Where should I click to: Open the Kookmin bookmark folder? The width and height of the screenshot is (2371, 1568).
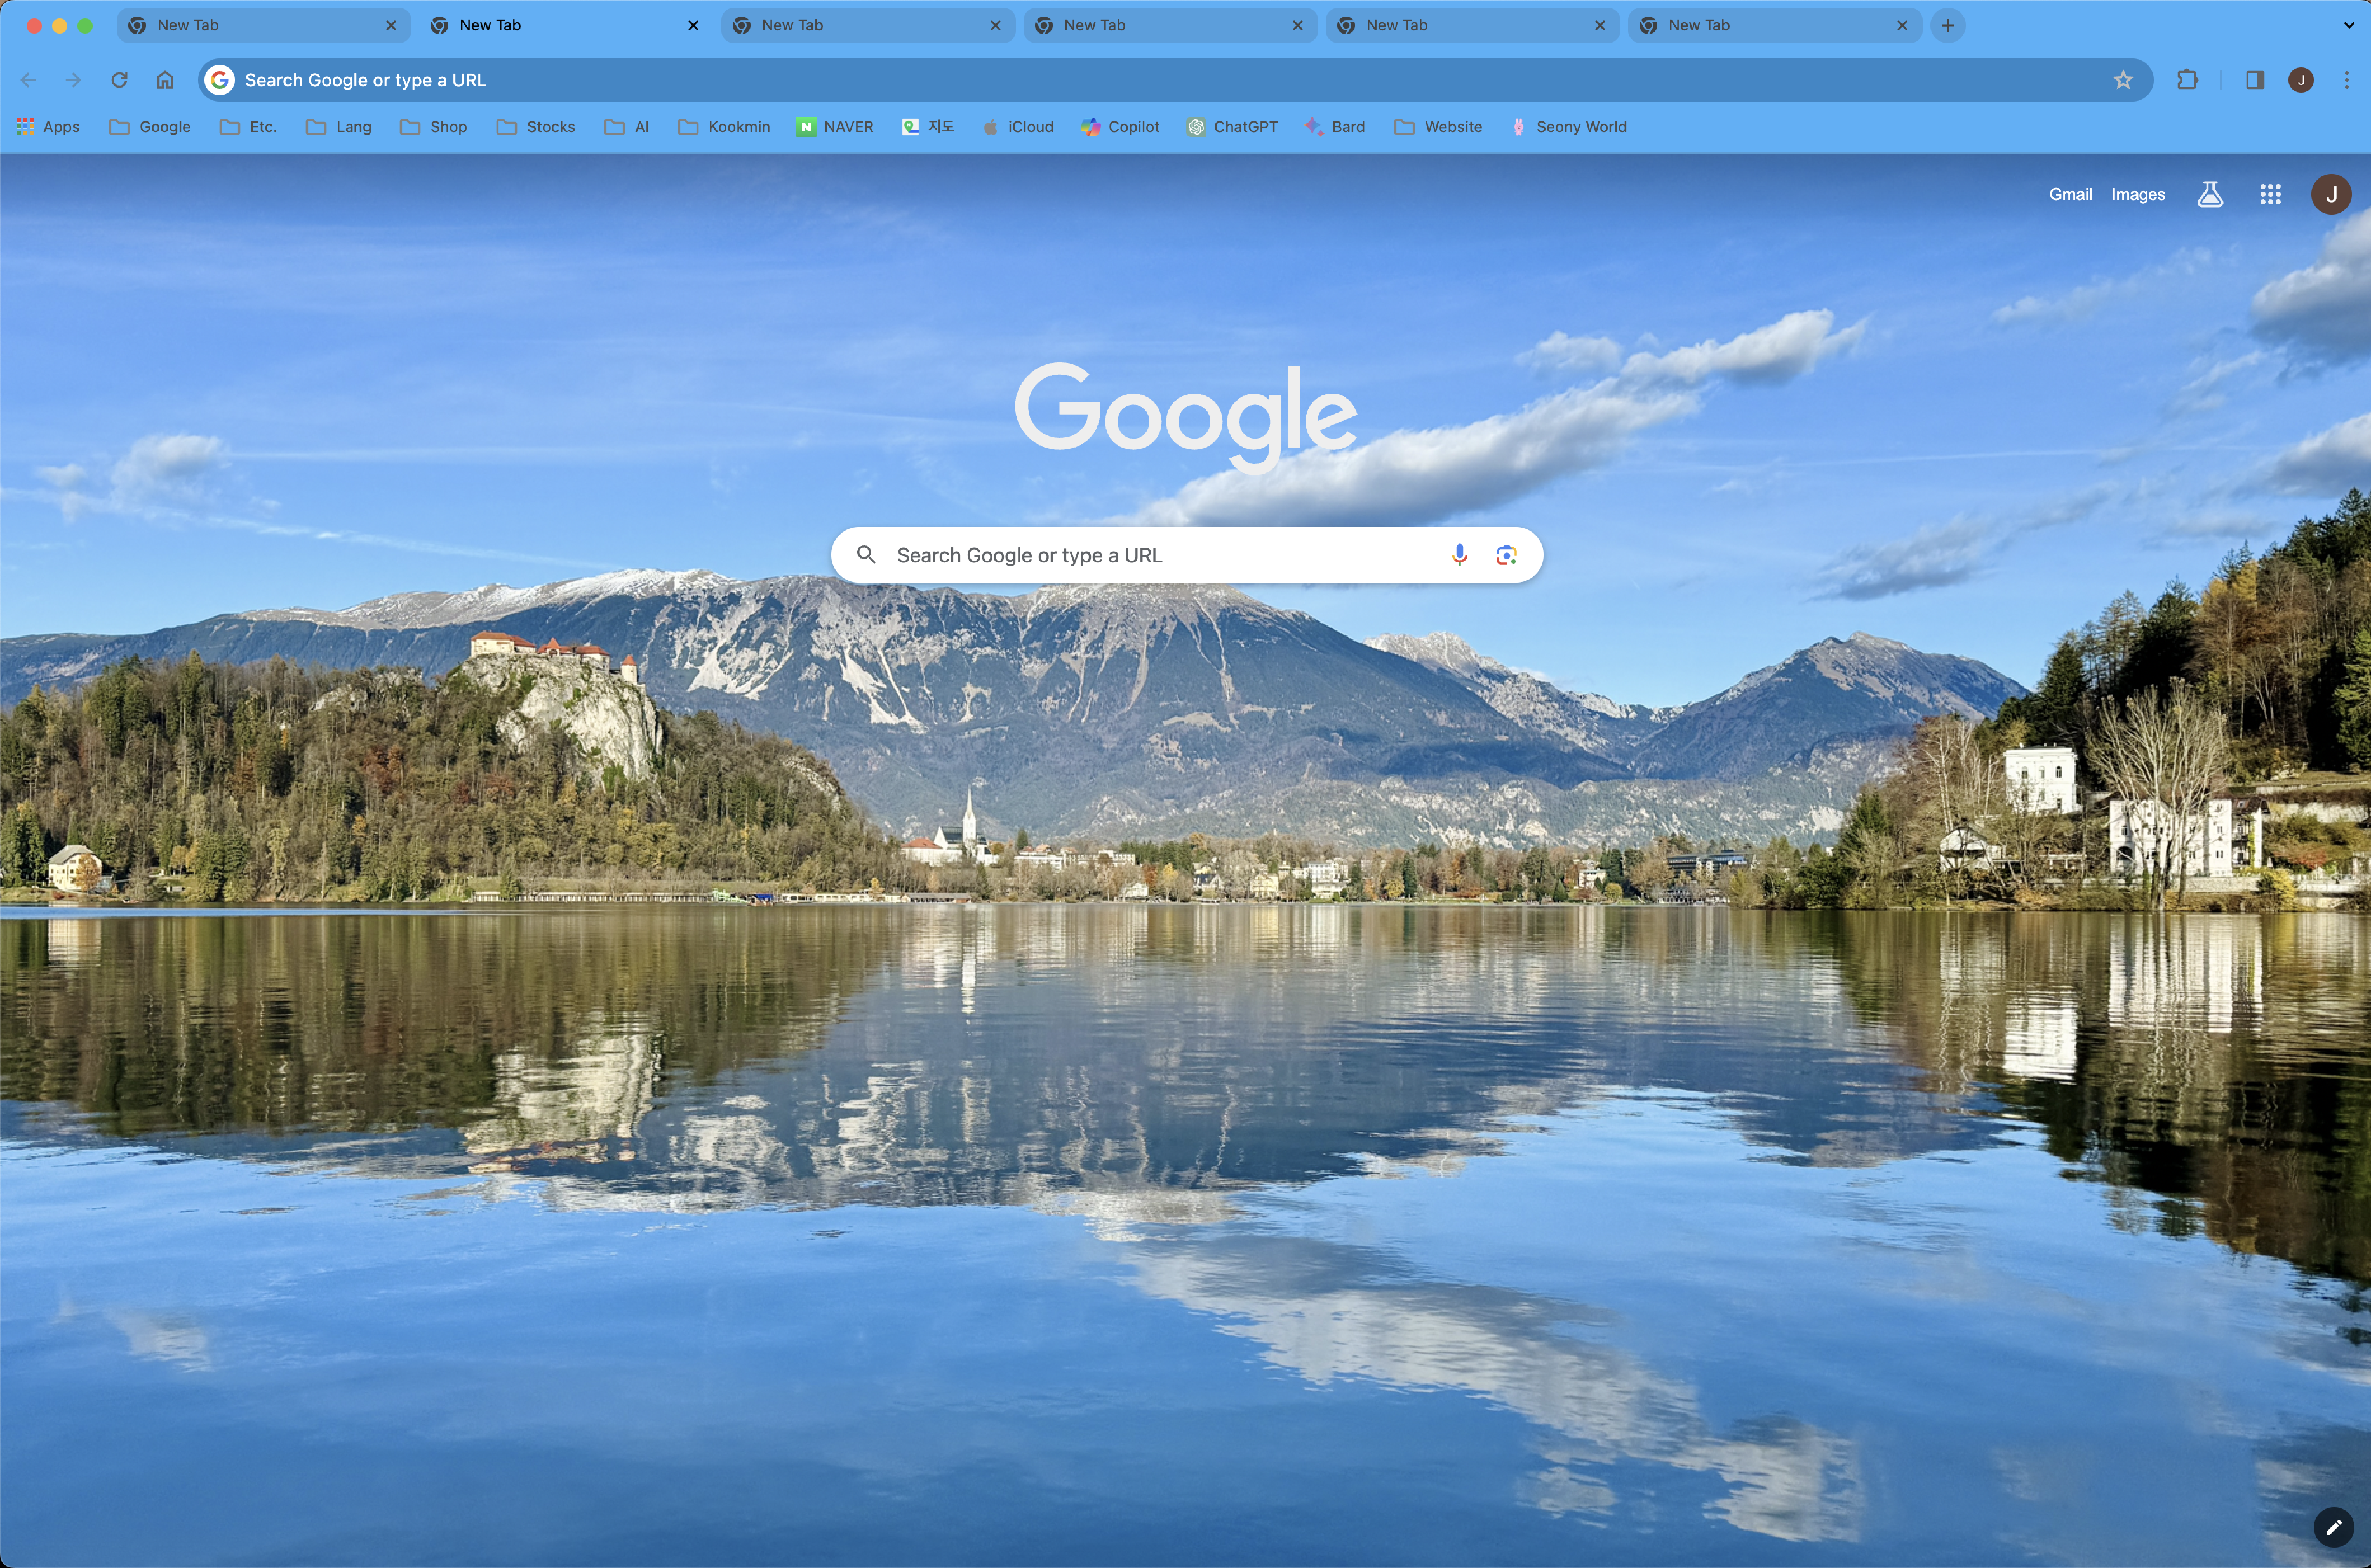(x=724, y=127)
